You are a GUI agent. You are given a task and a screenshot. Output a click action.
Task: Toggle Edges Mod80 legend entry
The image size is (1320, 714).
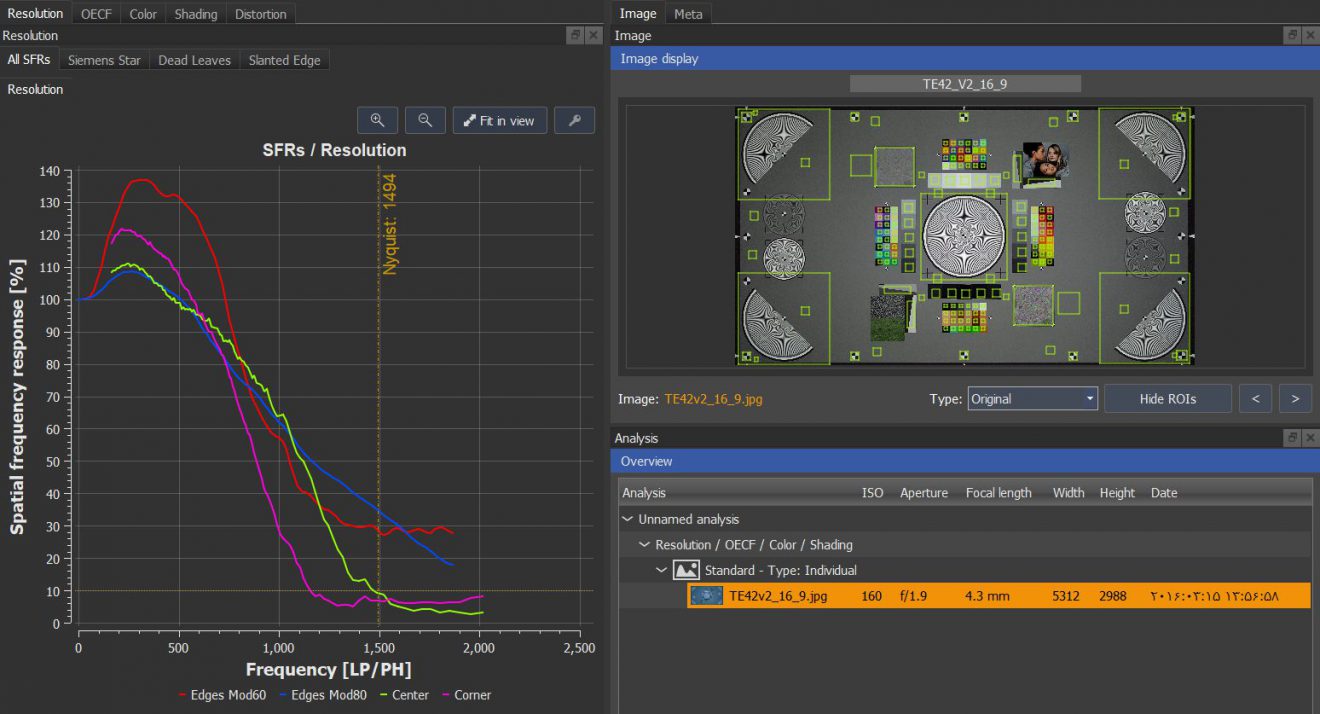tap(325, 695)
